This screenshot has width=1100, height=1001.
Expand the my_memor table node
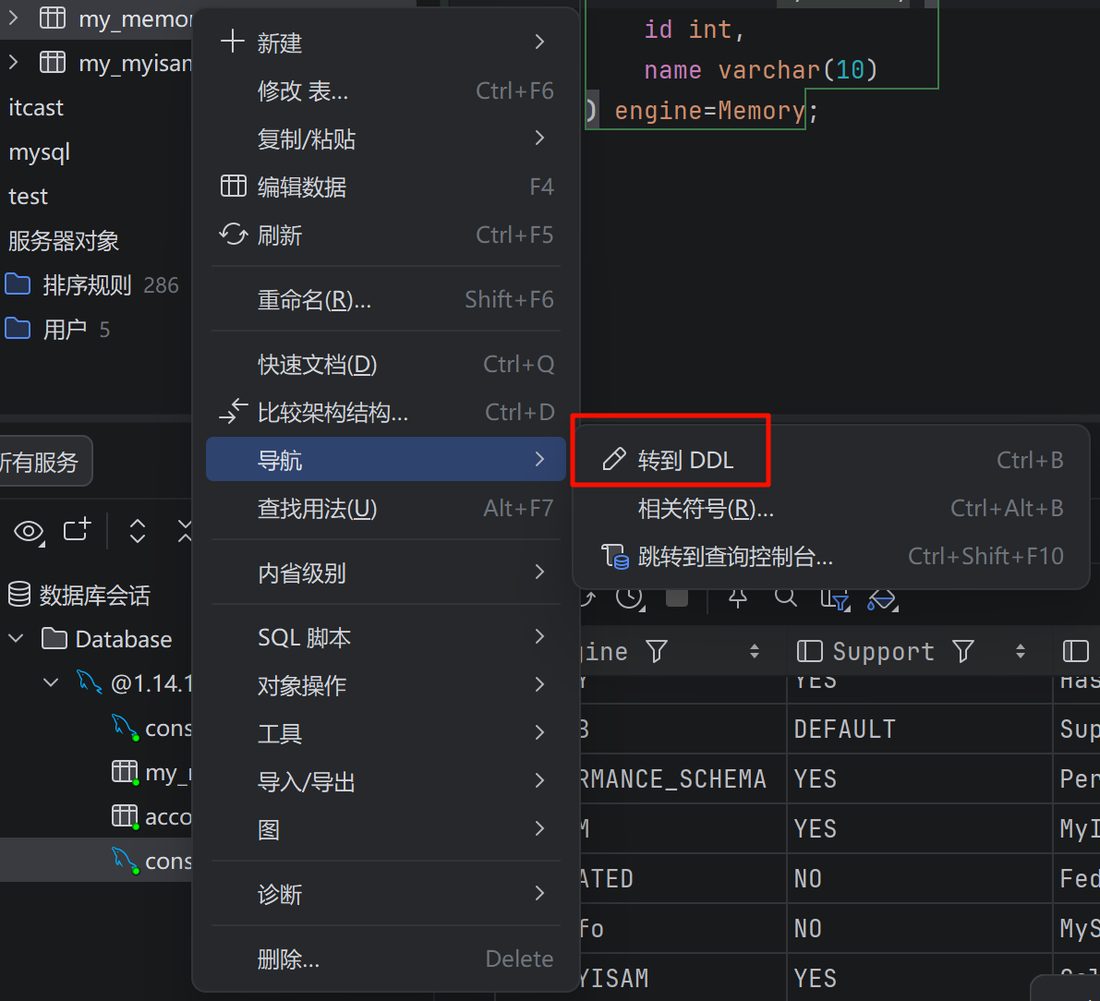(x=14, y=18)
